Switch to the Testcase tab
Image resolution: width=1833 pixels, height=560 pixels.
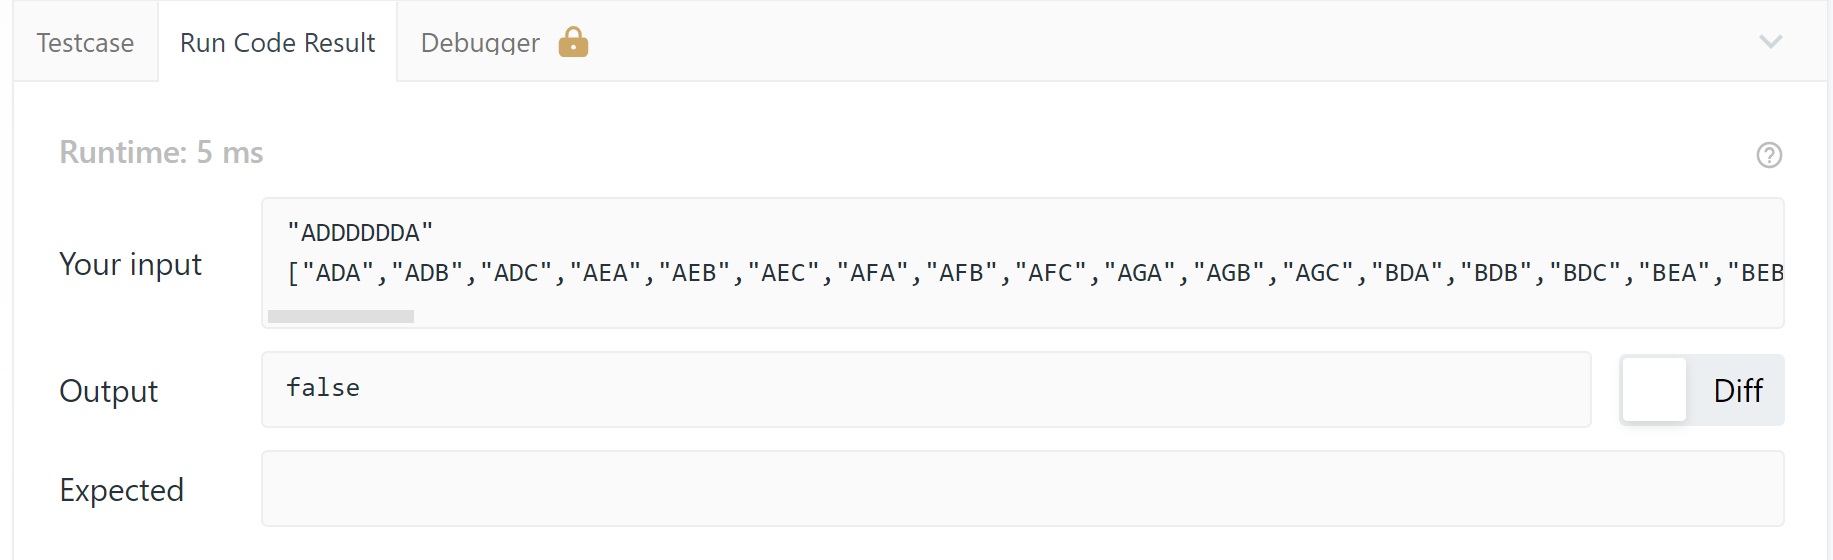point(85,43)
